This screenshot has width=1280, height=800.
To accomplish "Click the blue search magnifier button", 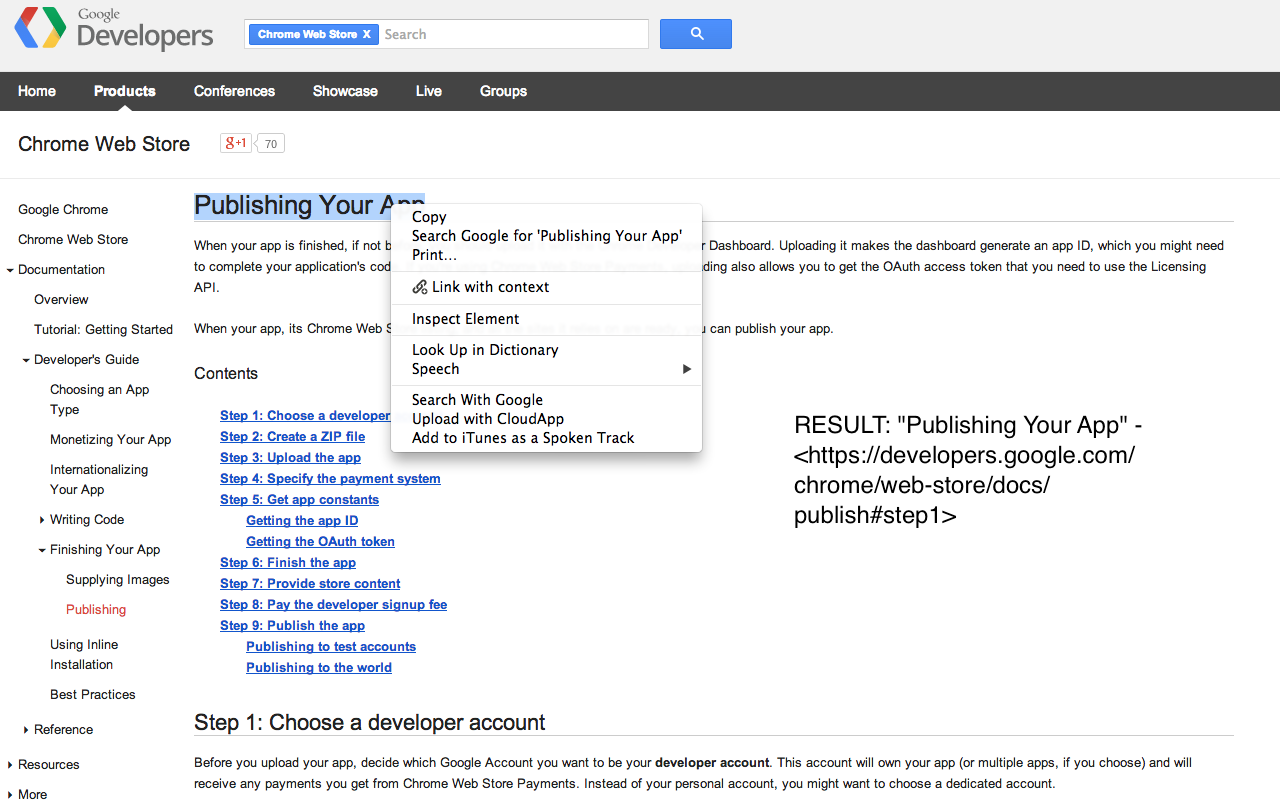I will point(696,34).
